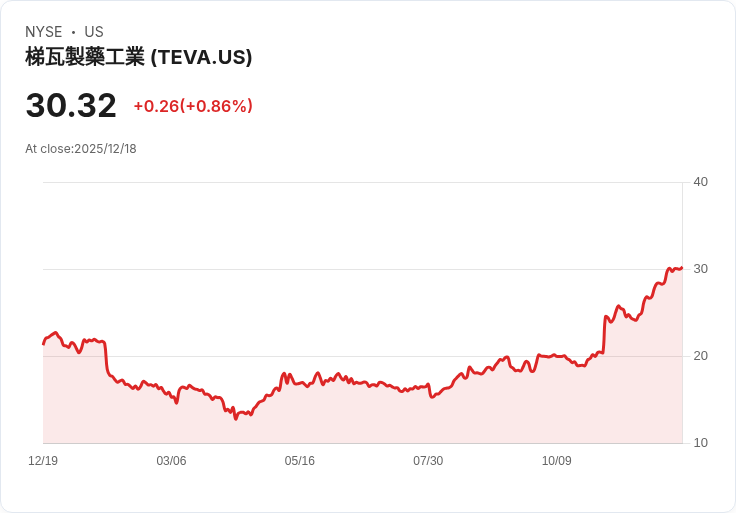Viewport: 736px width, 513px height.
Task: Select the 10/09 date on the time axis
Action: [556, 461]
